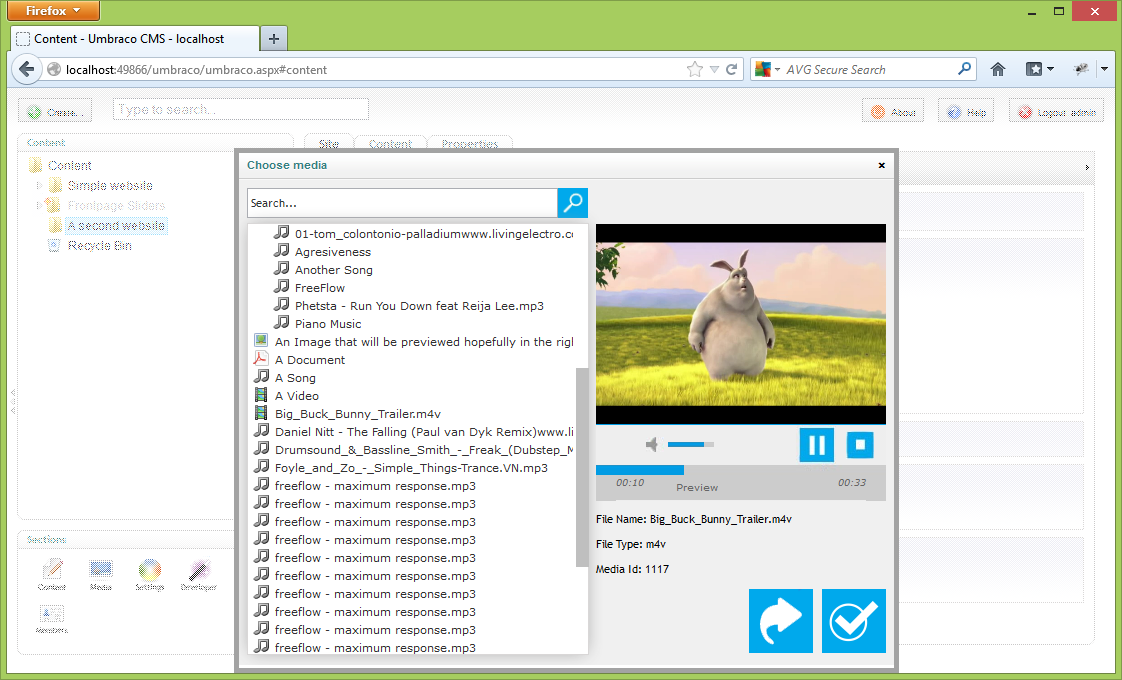The width and height of the screenshot is (1122, 680).
Task: Select Daniel Nitt - The Falling track
Action: (424, 432)
